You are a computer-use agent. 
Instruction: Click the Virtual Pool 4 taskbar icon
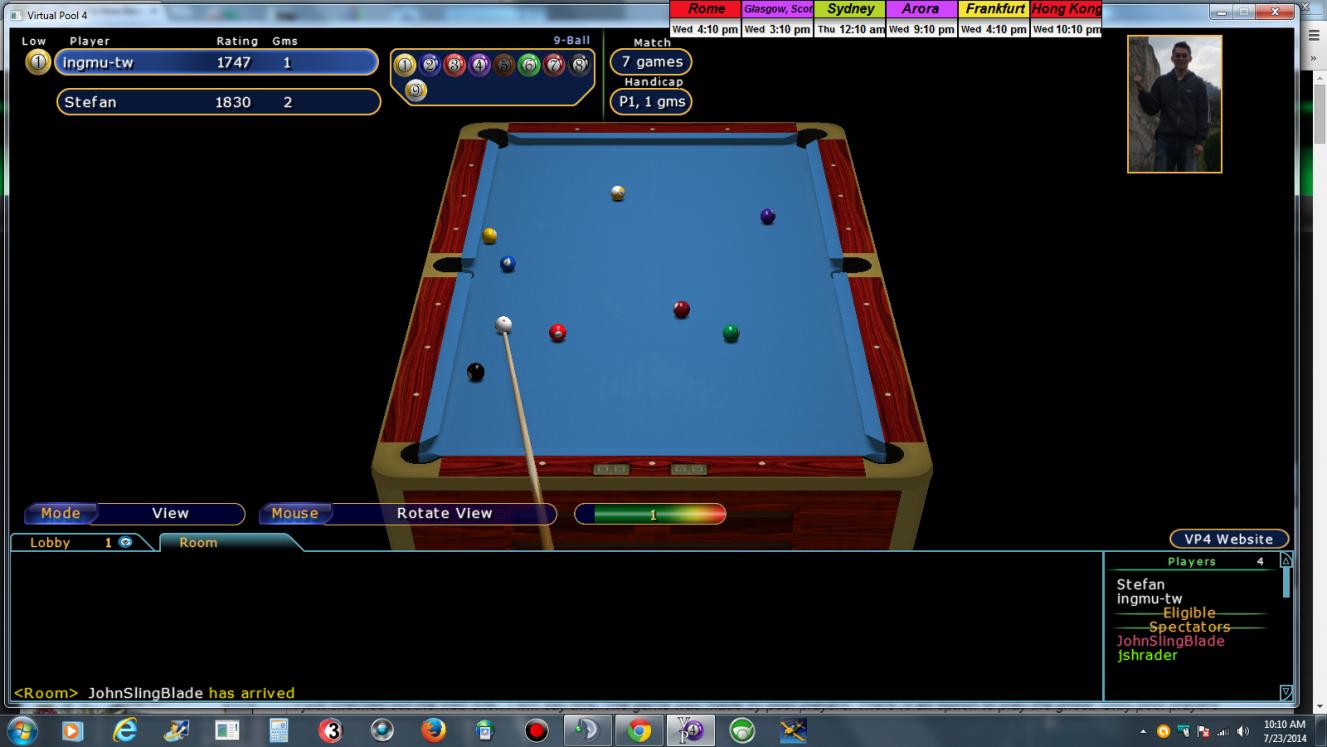pos(691,731)
